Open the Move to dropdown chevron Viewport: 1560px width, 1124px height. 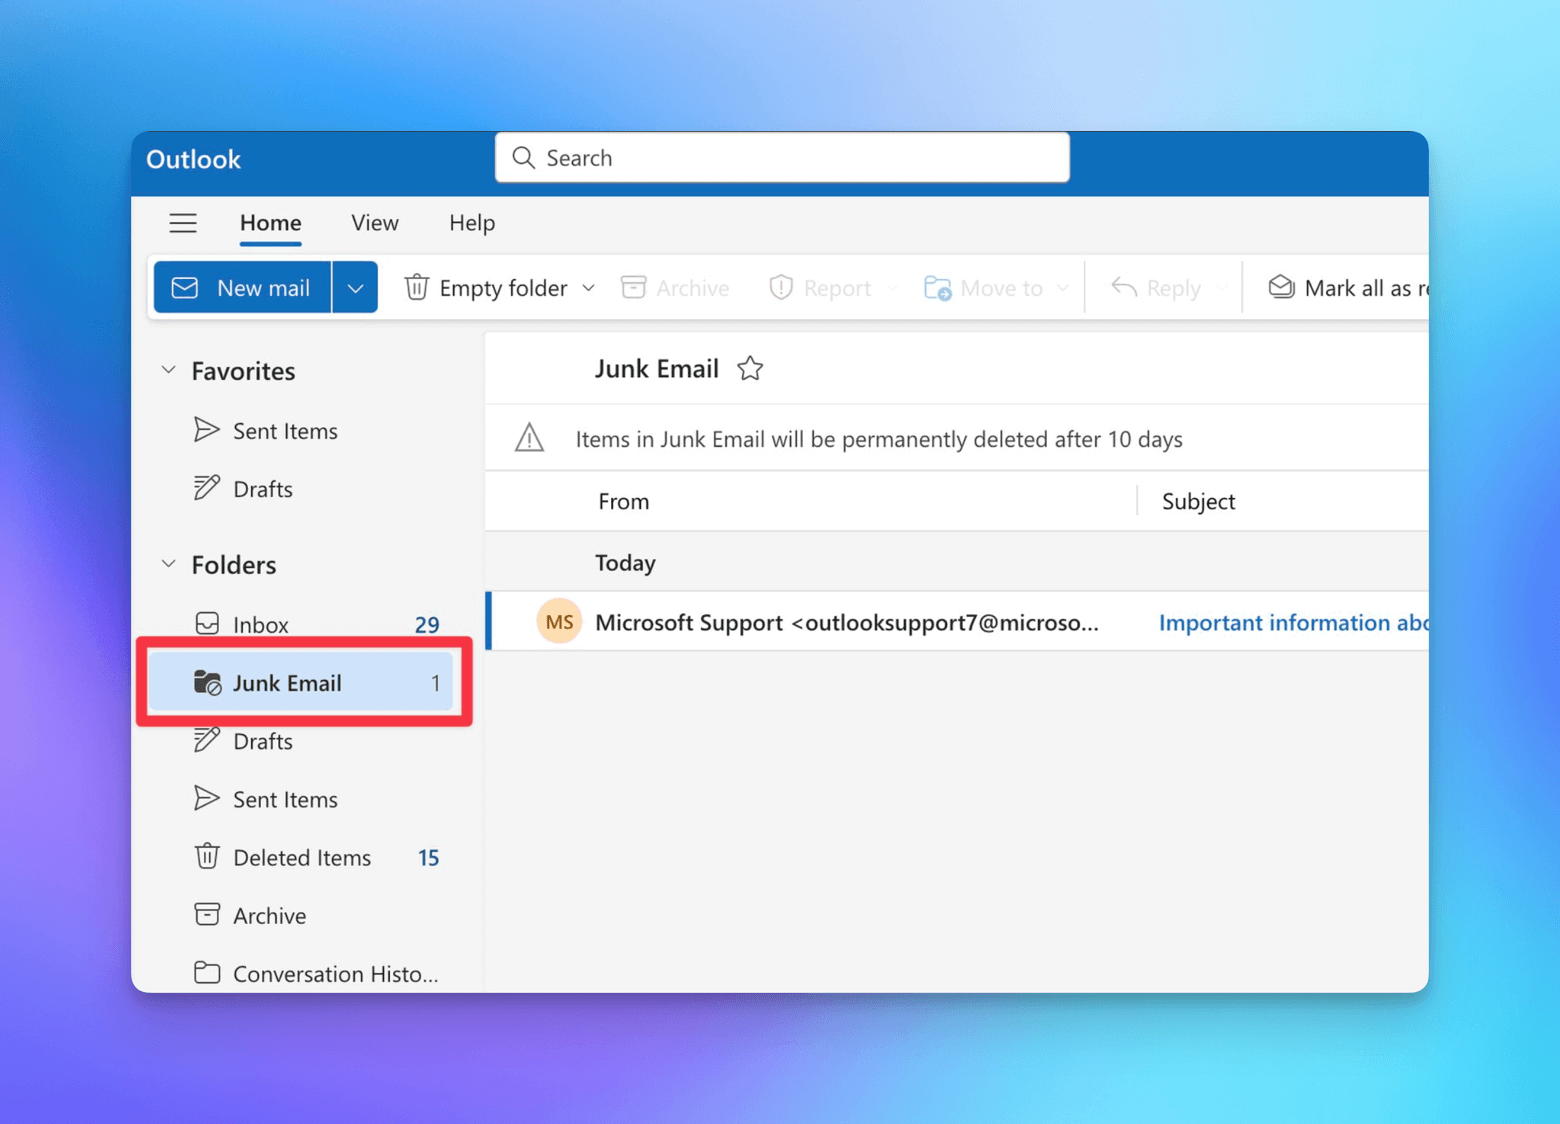click(1063, 288)
